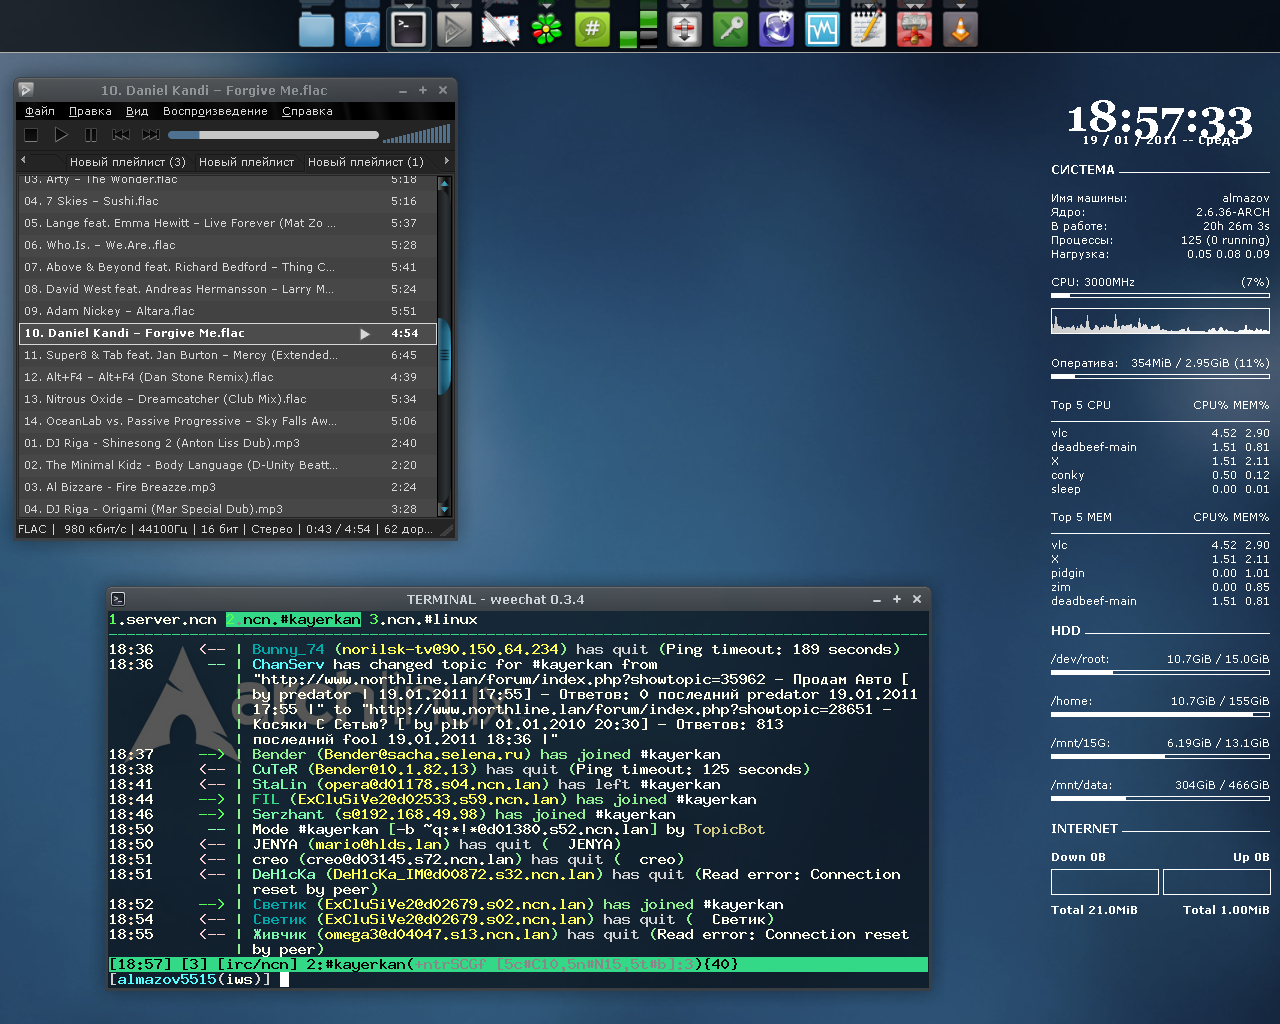Screen dimensions: 1280x1024
Task: Select track 13. Nitrous Oxide – Dreamcatcher
Action: pyautogui.click(x=228, y=399)
